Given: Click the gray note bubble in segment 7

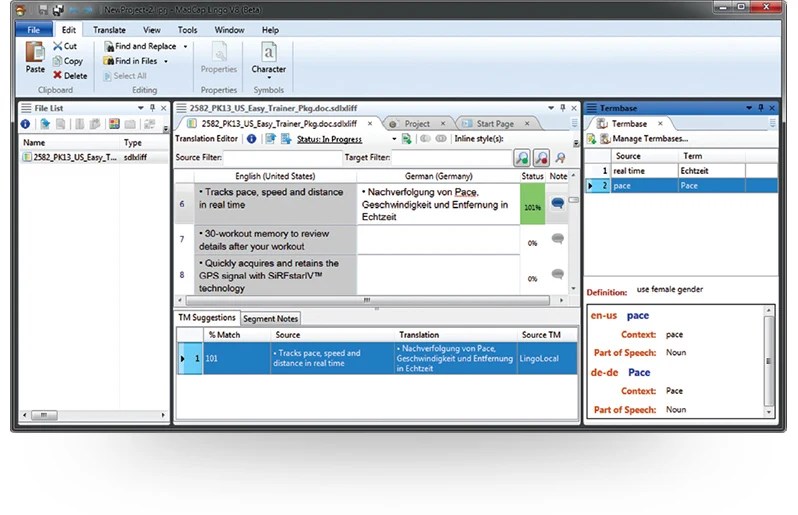Looking at the screenshot, I should click(558, 238).
